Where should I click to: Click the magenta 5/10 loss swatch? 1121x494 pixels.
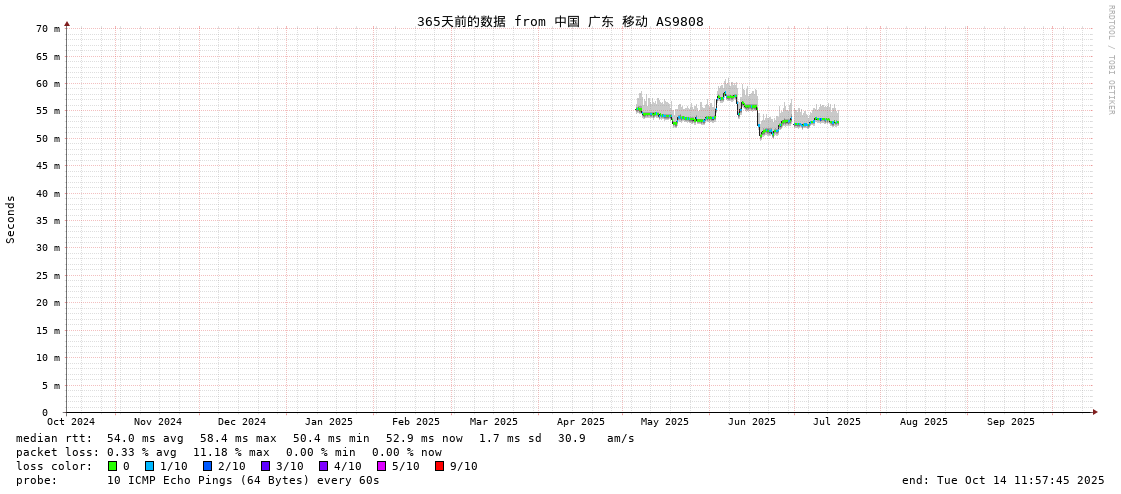[x=381, y=466]
